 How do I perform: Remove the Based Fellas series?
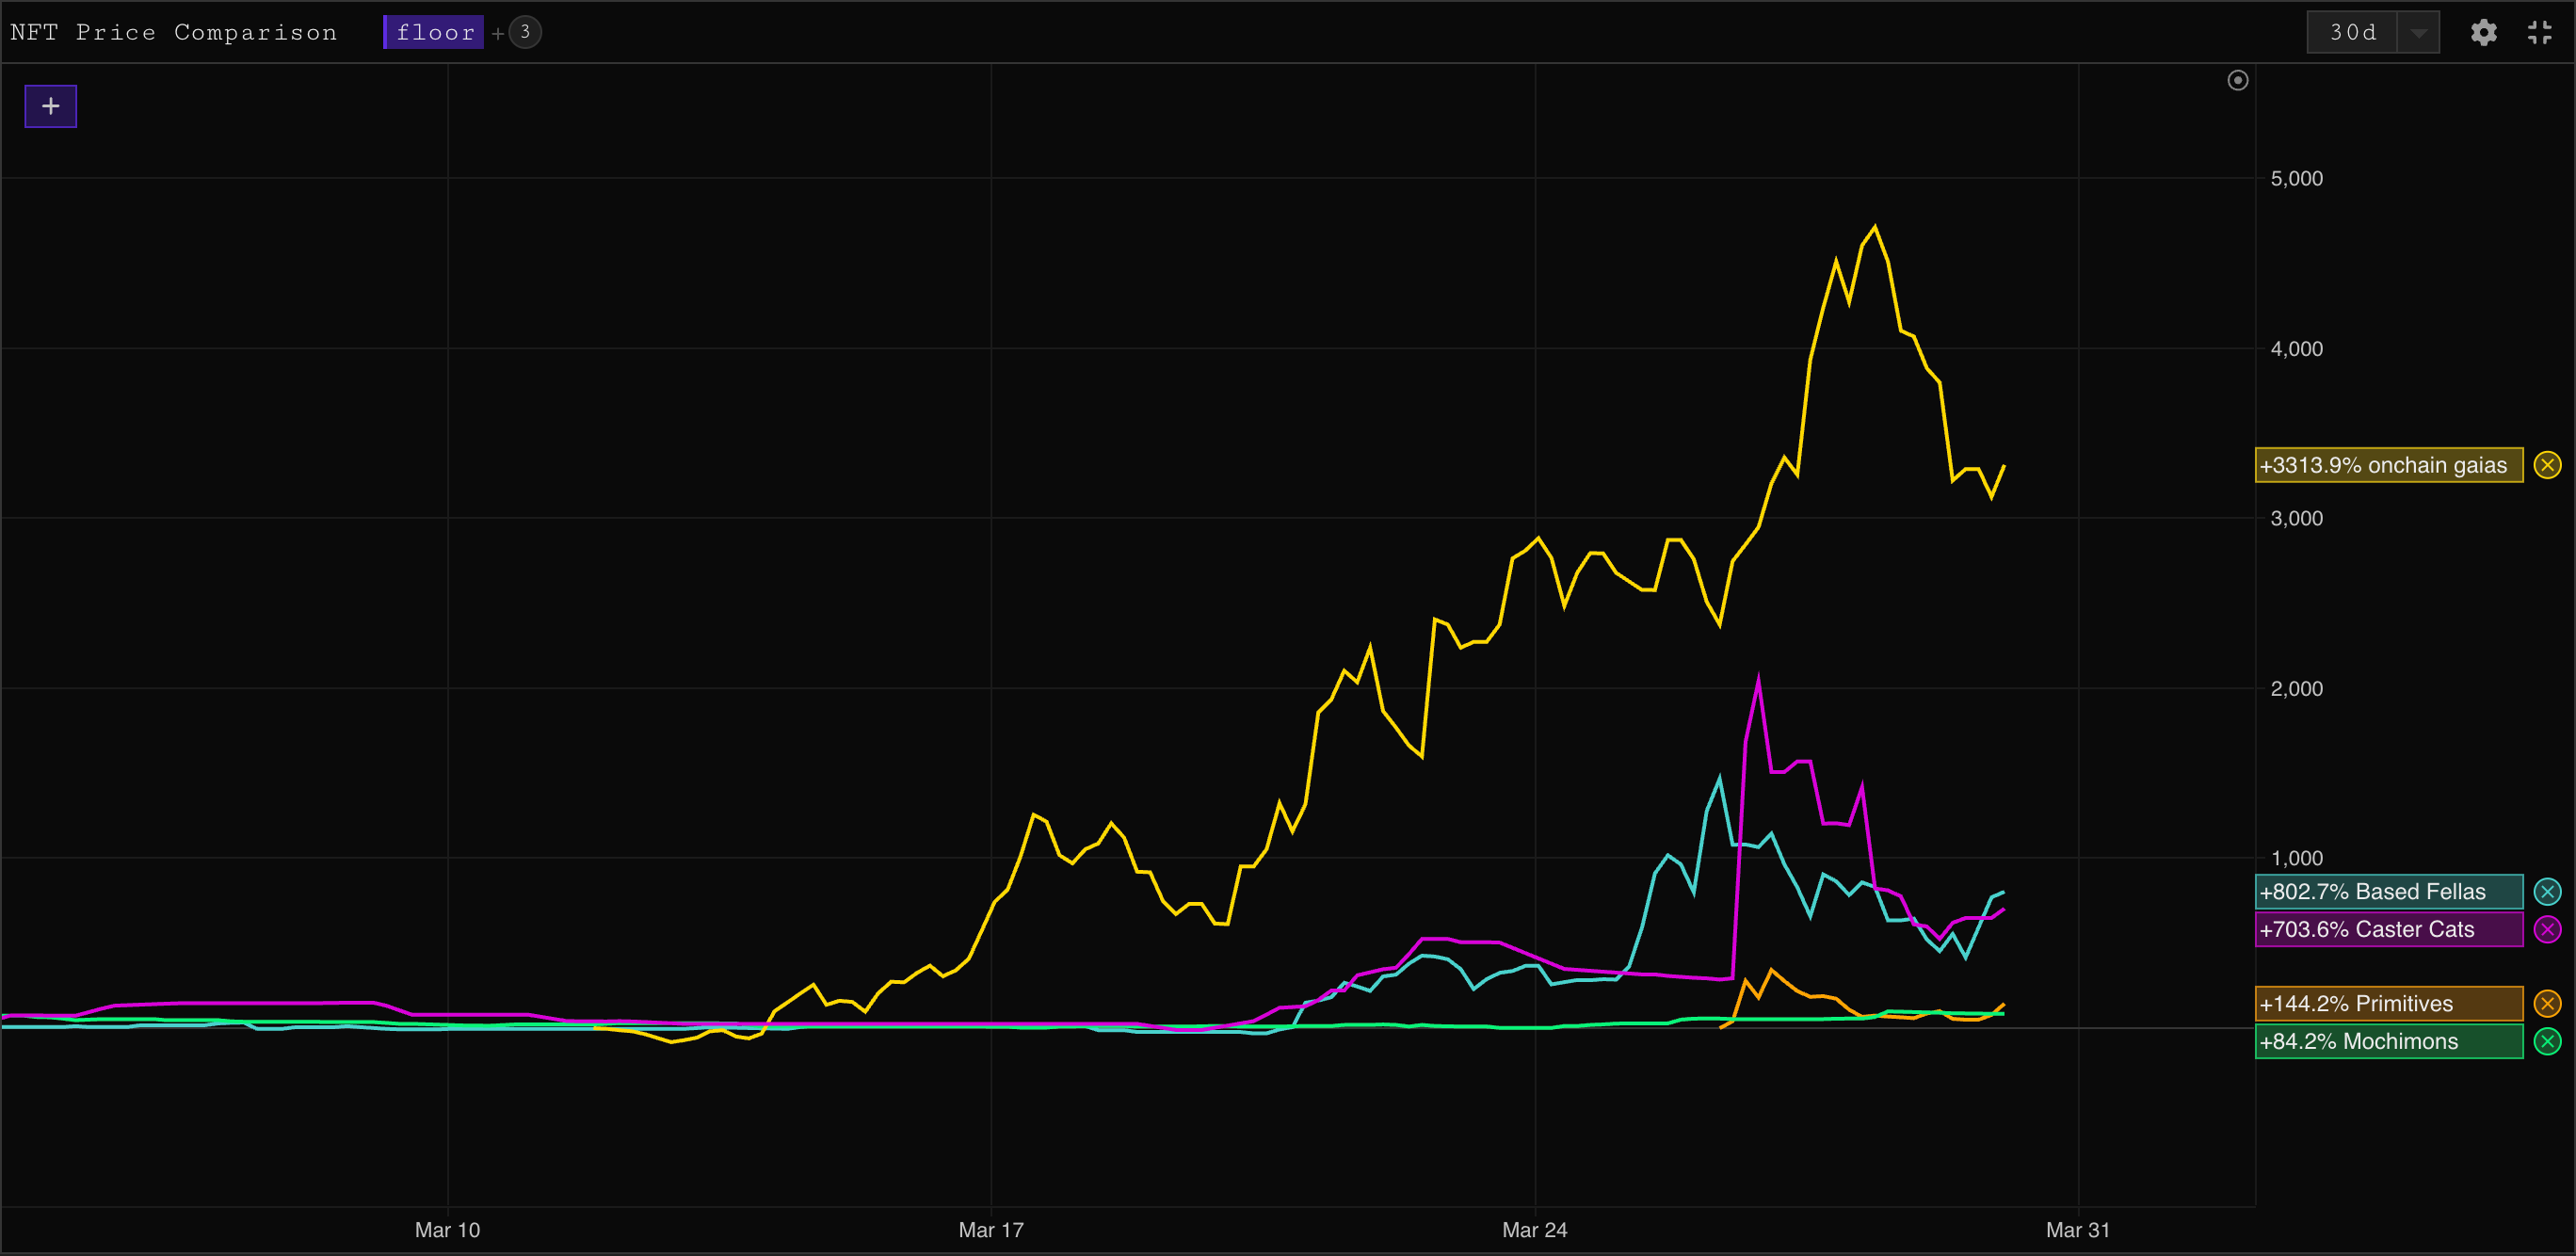coord(2547,891)
